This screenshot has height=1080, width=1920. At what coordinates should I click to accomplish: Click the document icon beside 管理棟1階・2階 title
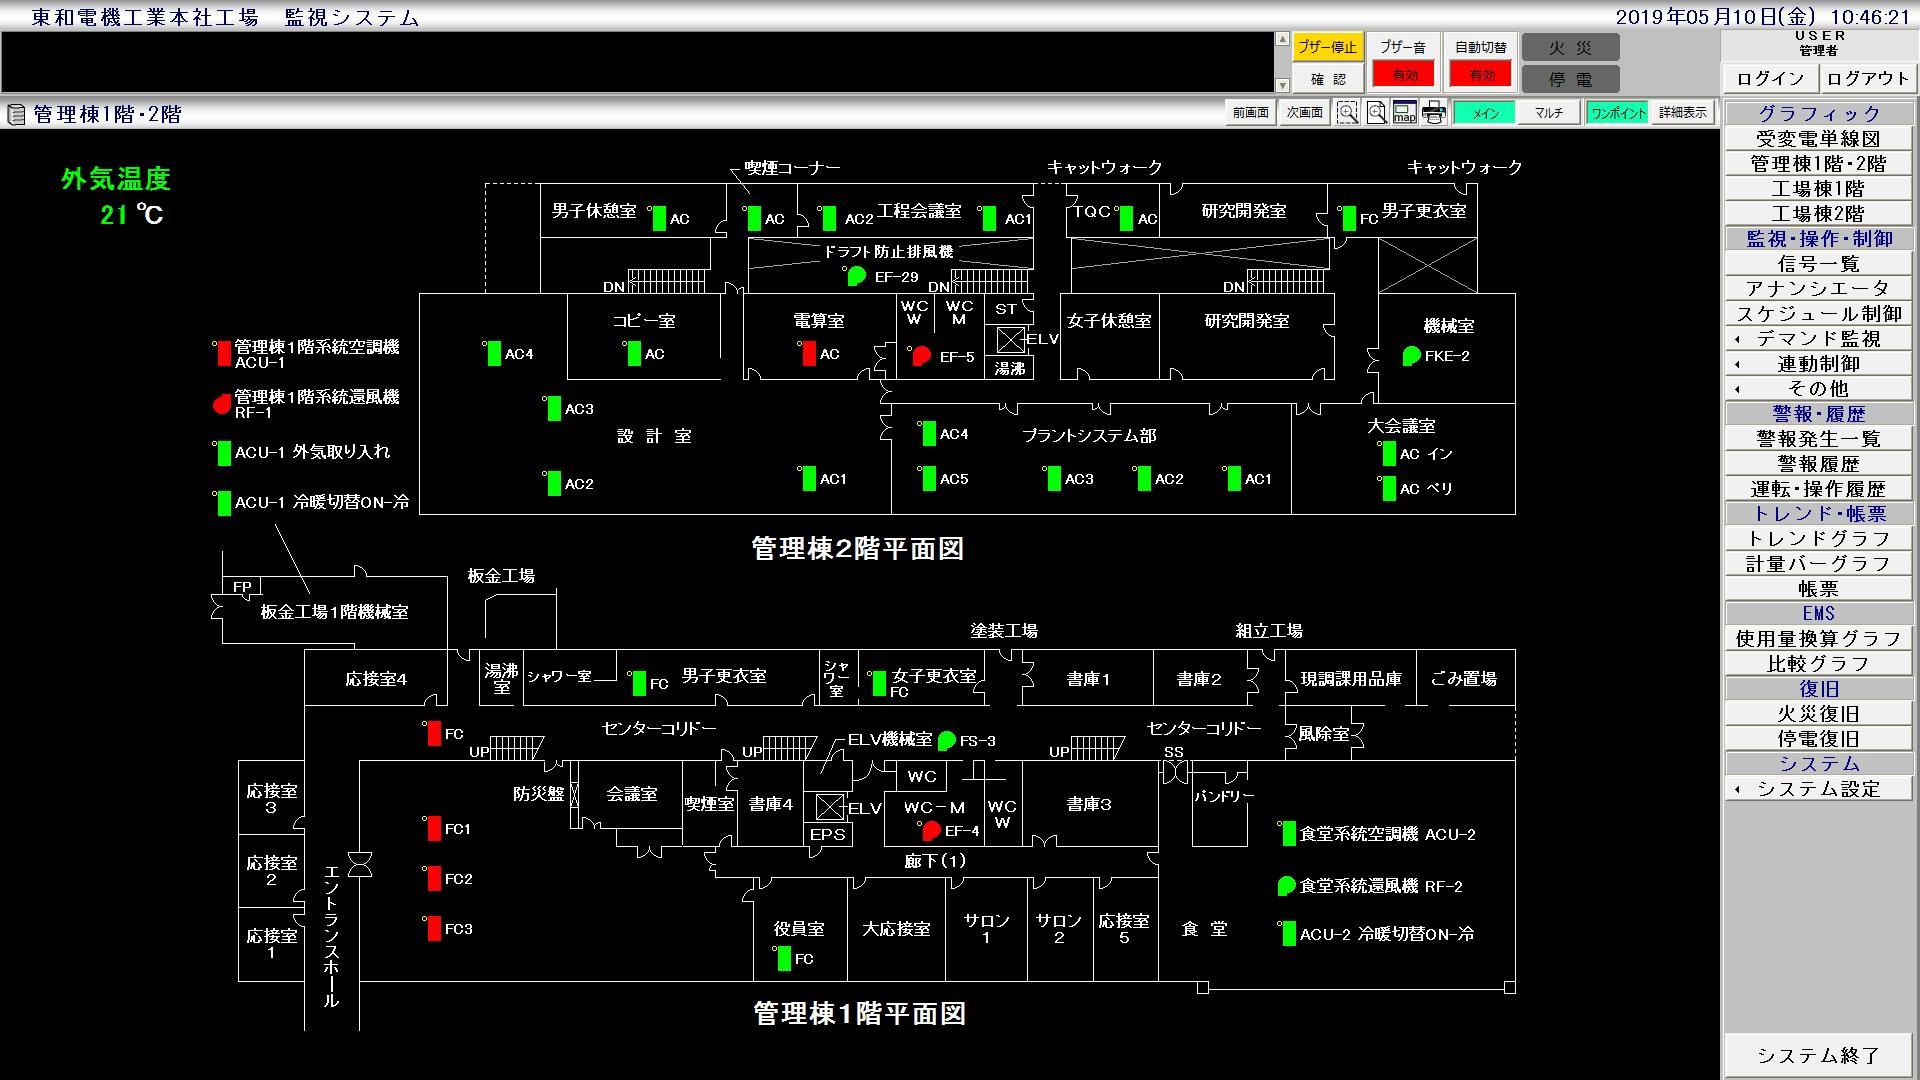click(15, 114)
